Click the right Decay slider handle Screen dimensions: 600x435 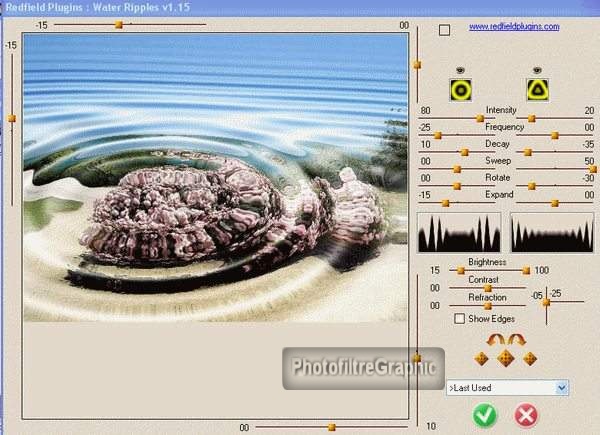click(528, 152)
